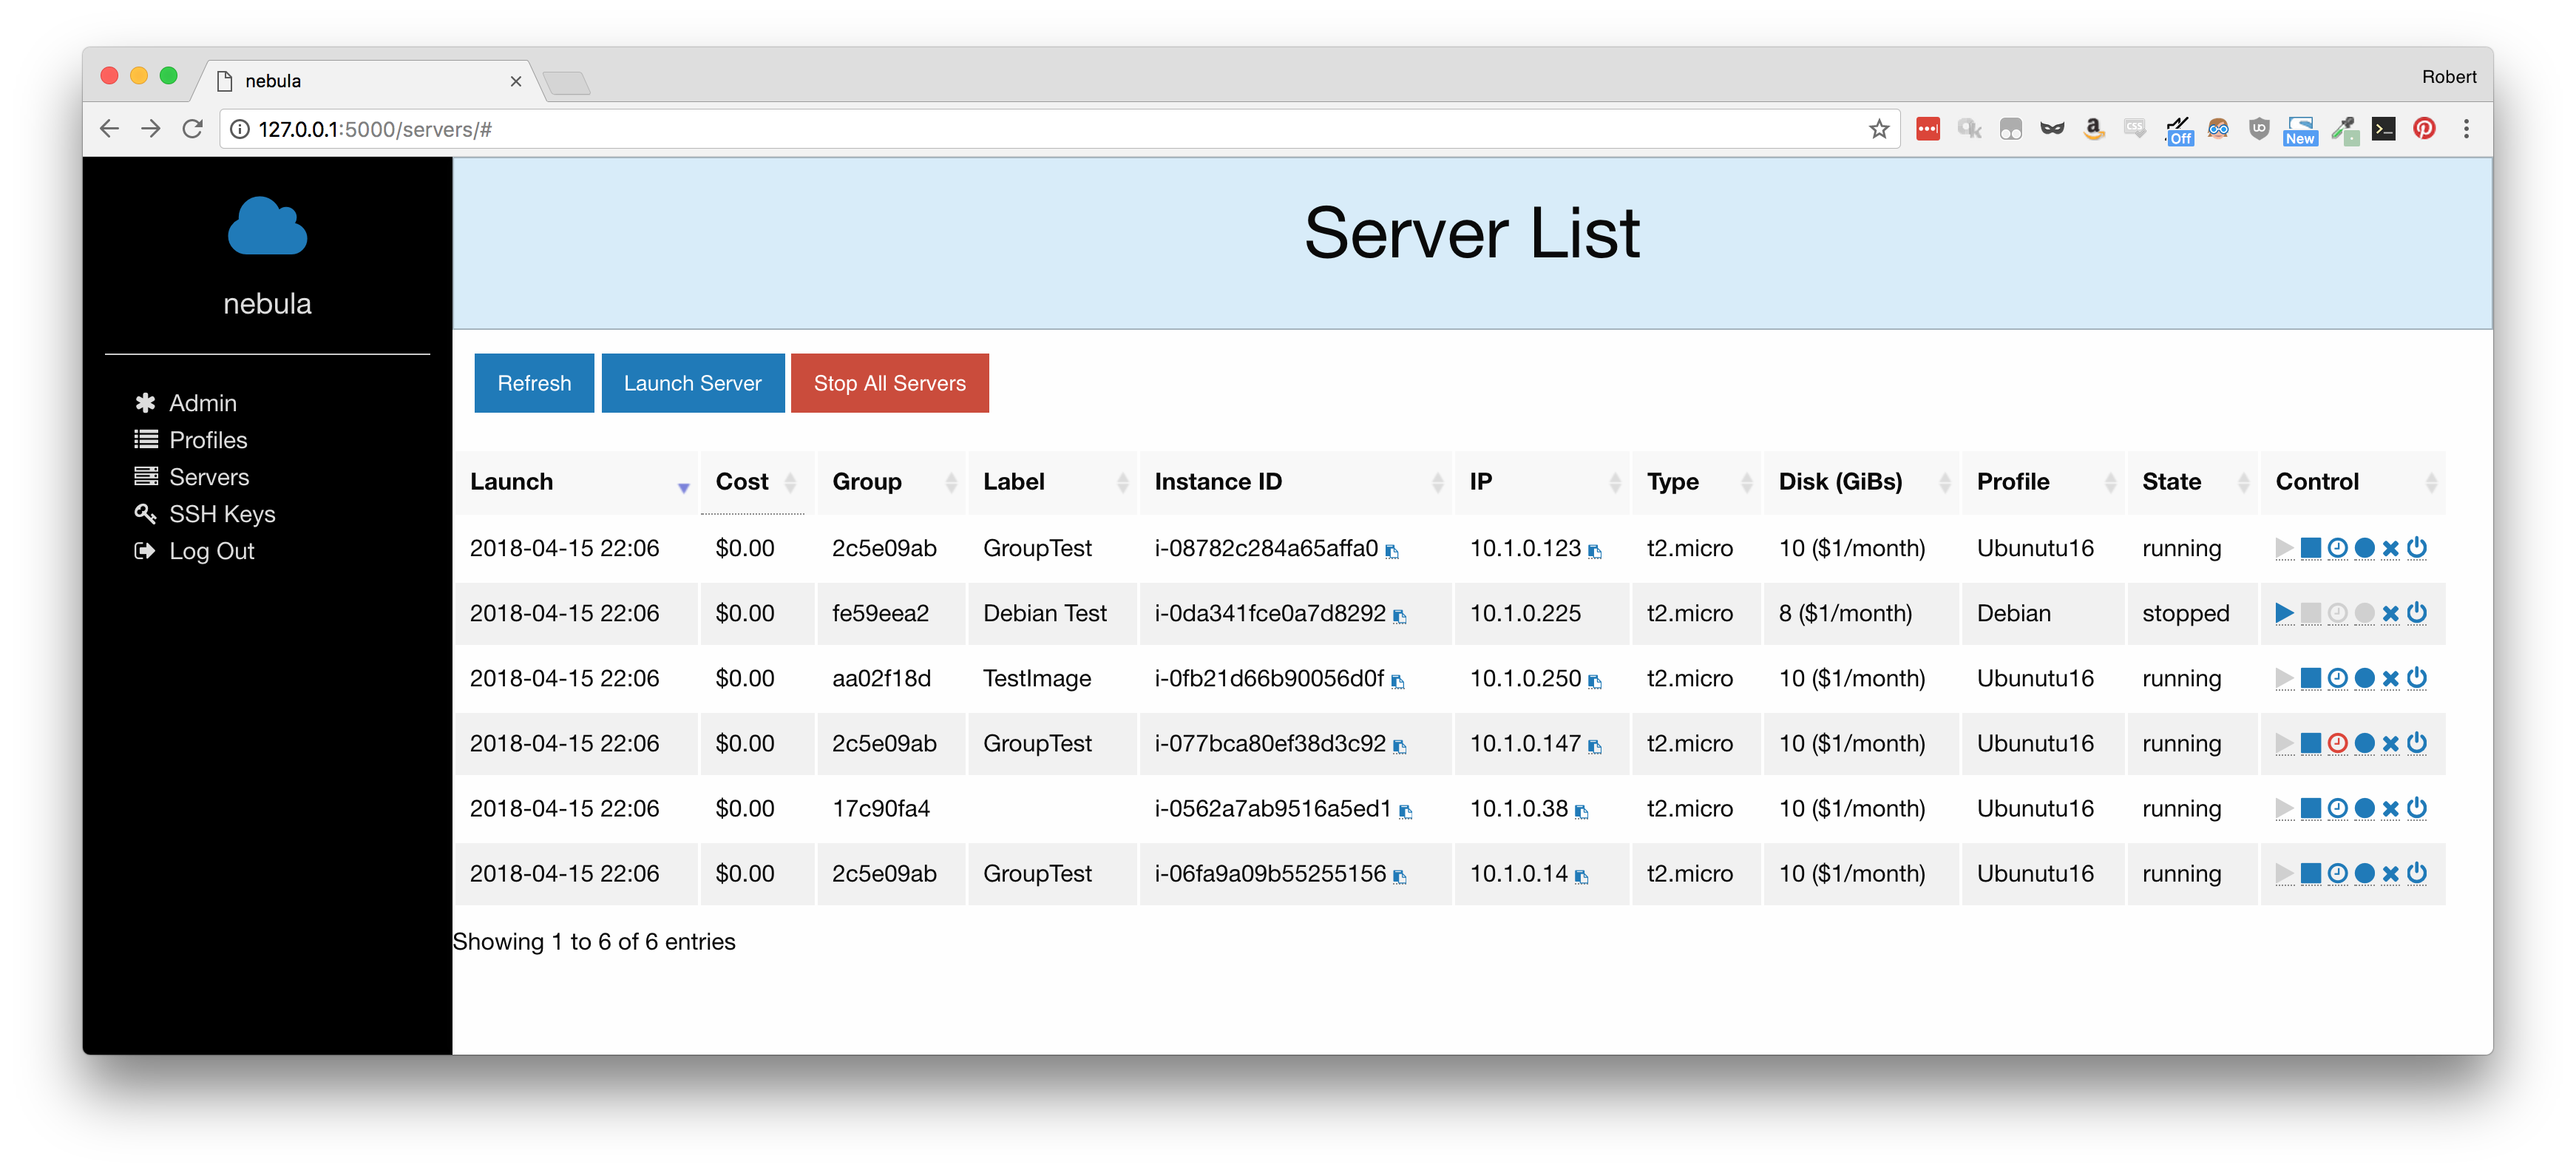Sort table by State column
The height and width of the screenshot is (1173, 2576).
point(2191,482)
